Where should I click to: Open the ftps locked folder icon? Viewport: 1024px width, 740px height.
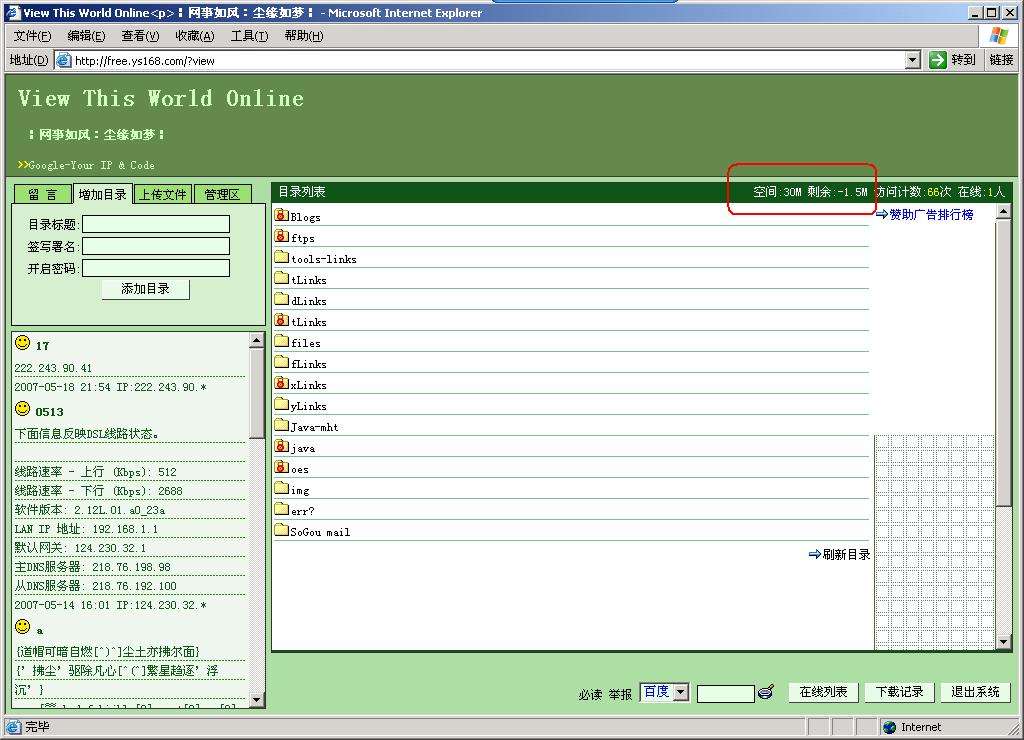coord(281,236)
